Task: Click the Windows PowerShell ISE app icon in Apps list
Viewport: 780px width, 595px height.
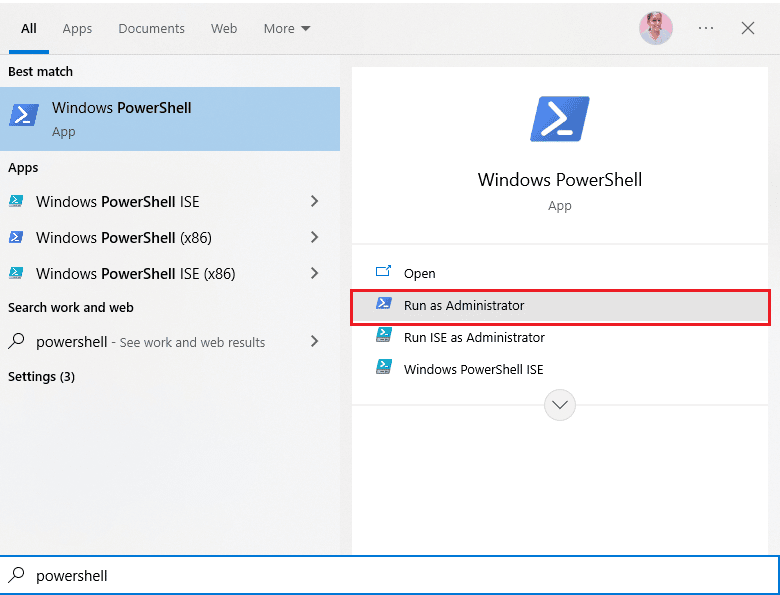Action: (16, 202)
